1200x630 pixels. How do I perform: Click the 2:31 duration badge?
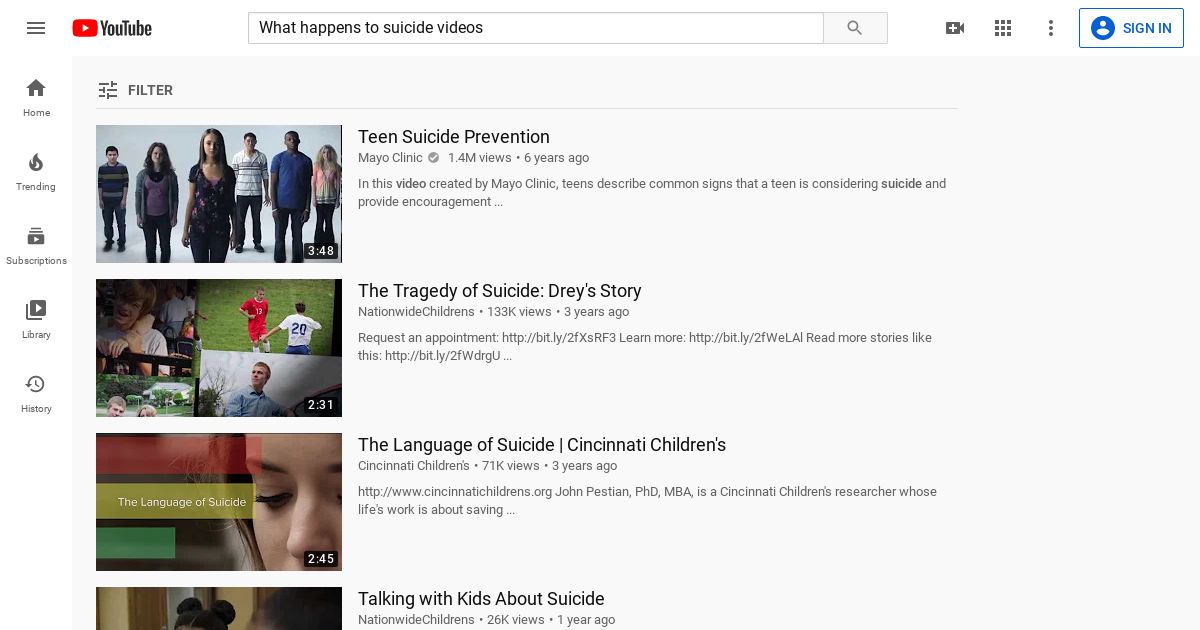click(x=321, y=405)
